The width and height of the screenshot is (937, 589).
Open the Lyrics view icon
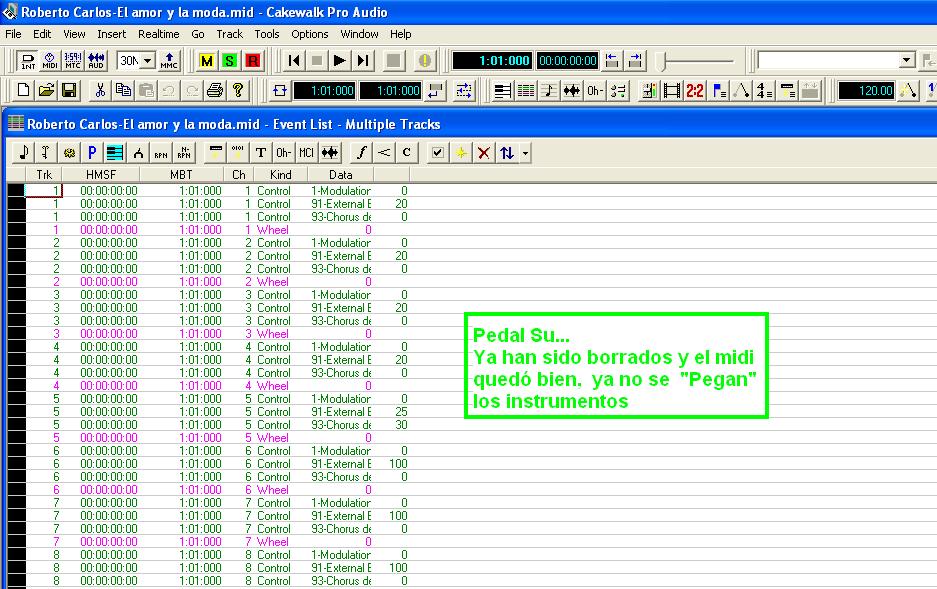[595, 91]
